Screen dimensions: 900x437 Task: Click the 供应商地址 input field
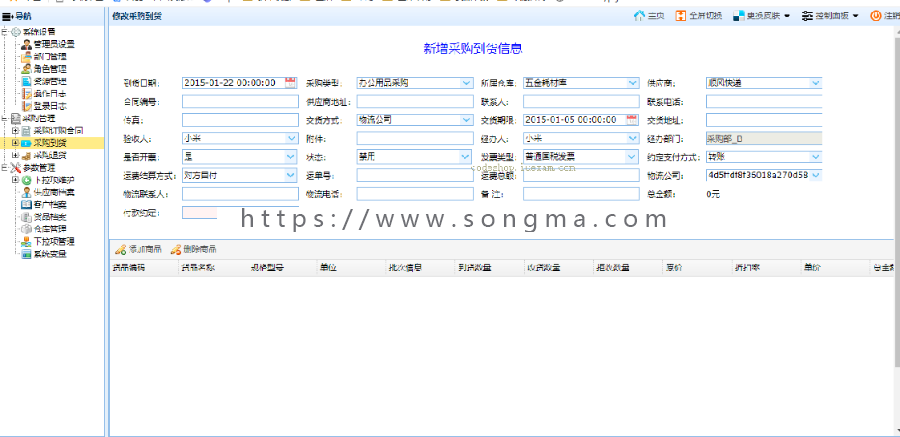click(x=415, y=102)
